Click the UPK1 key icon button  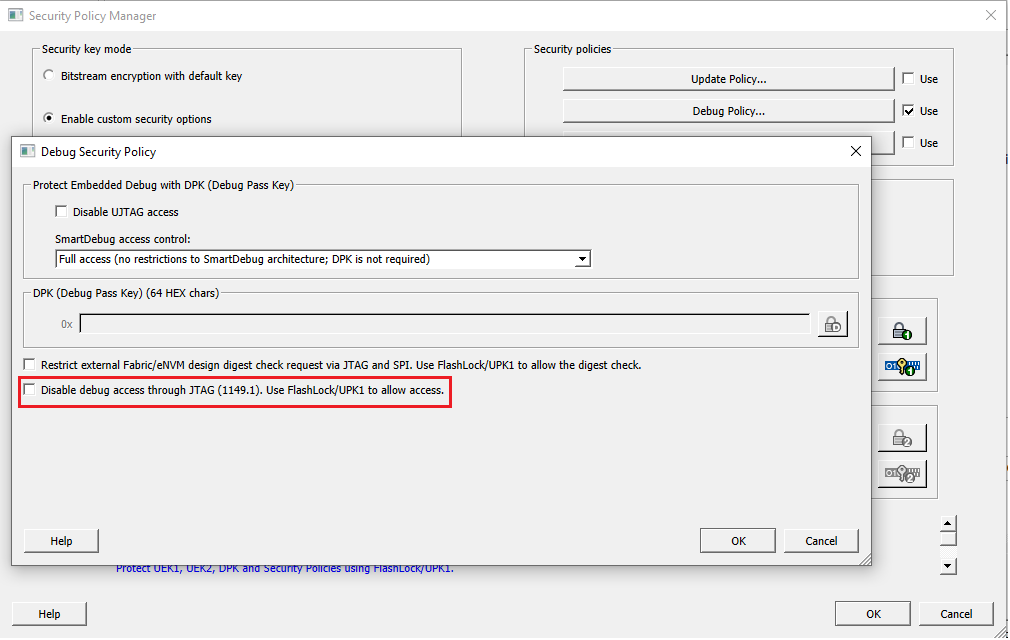pos(902,367)
